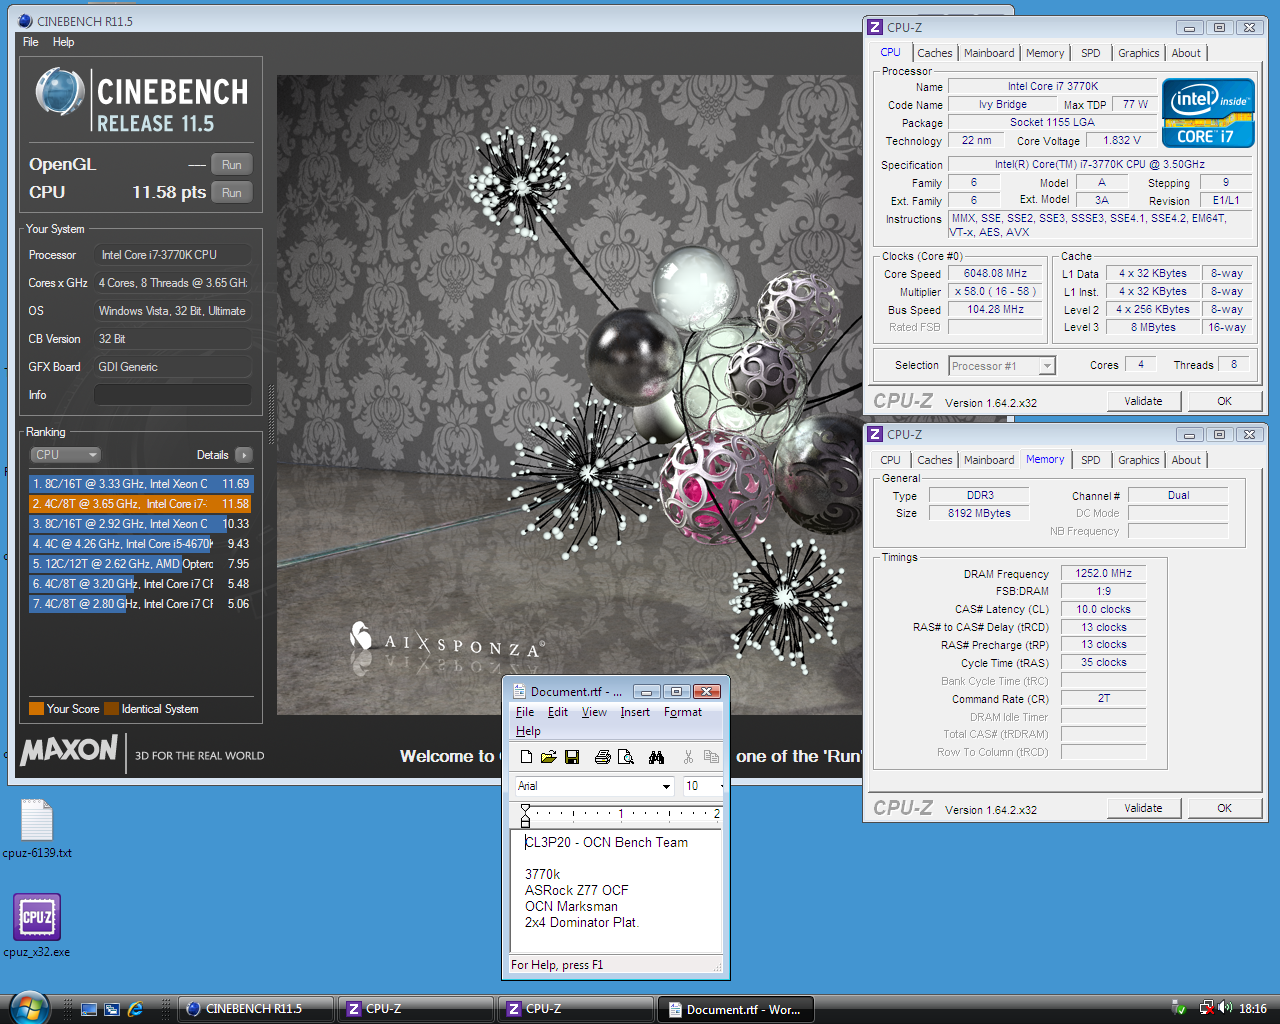Click the Find binoculars icon in WordPad
The width and height of the screenshot is (1280, 1024).
click(x=656, y=757)
